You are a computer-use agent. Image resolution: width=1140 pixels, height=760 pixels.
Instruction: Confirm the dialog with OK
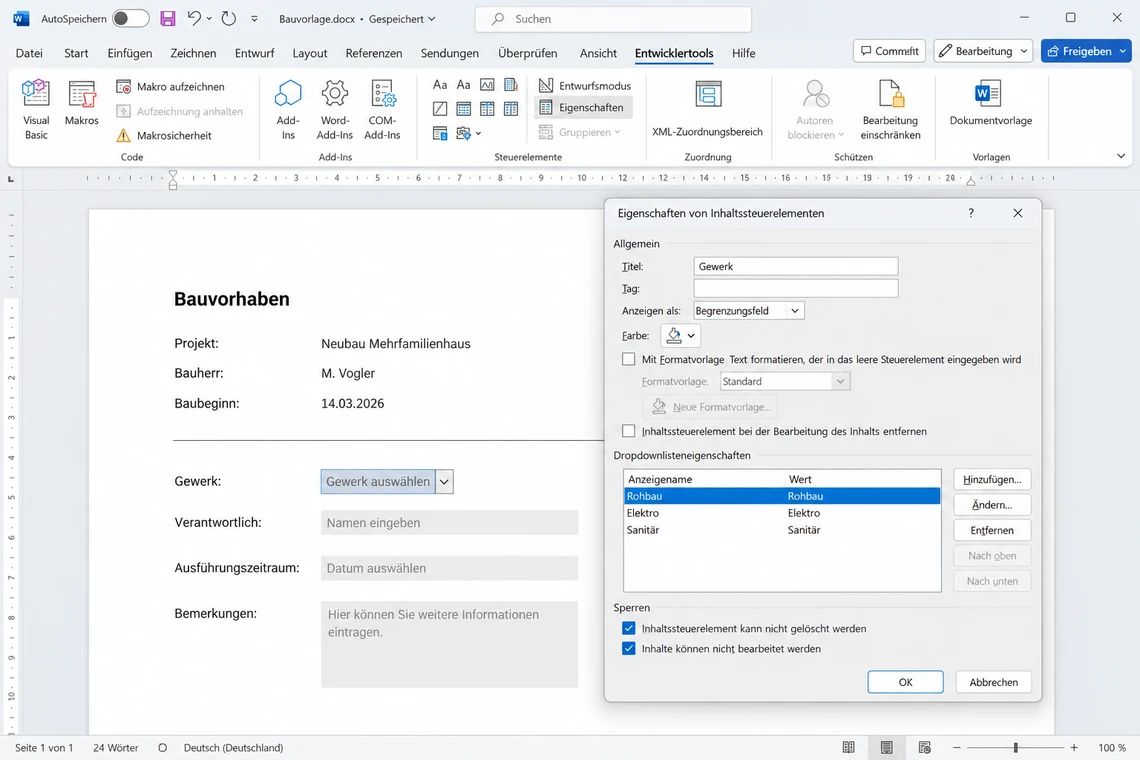(x=905, y=682)
